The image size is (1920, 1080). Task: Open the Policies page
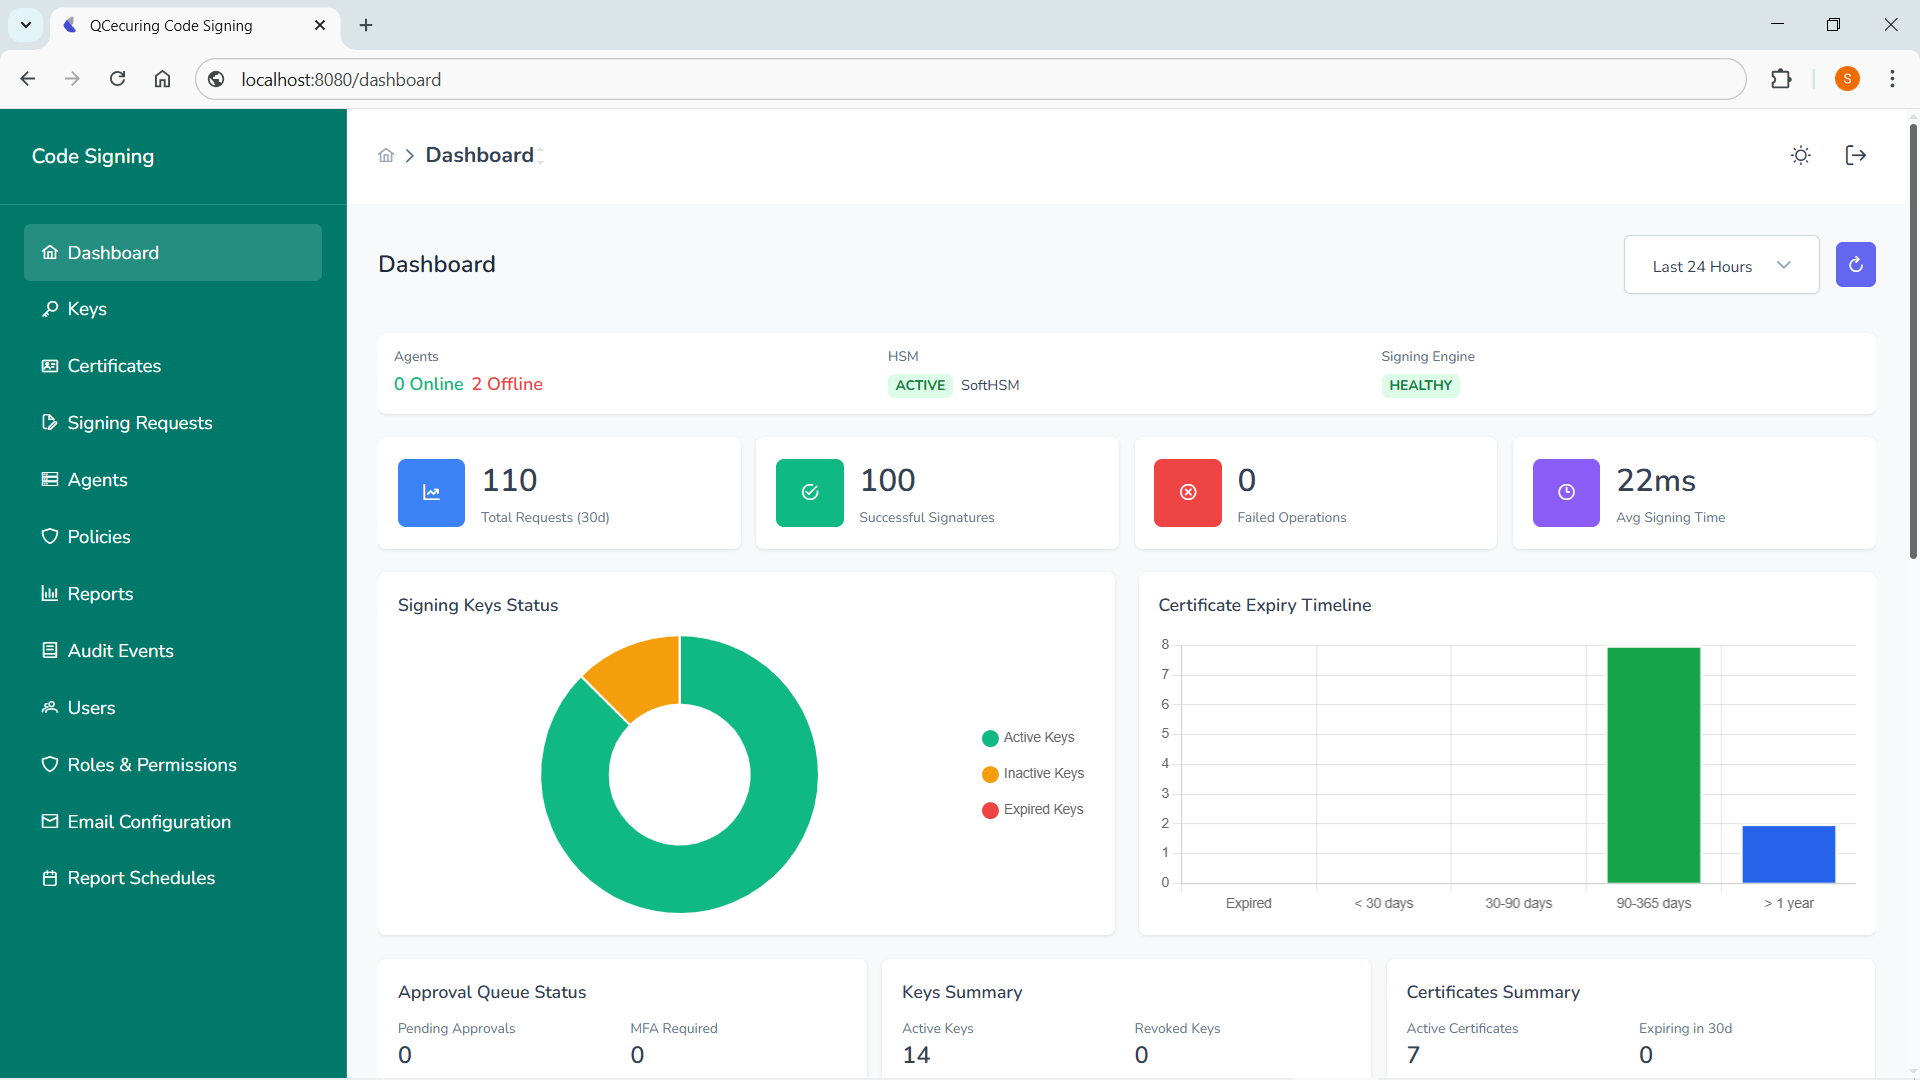pos(98,536)
